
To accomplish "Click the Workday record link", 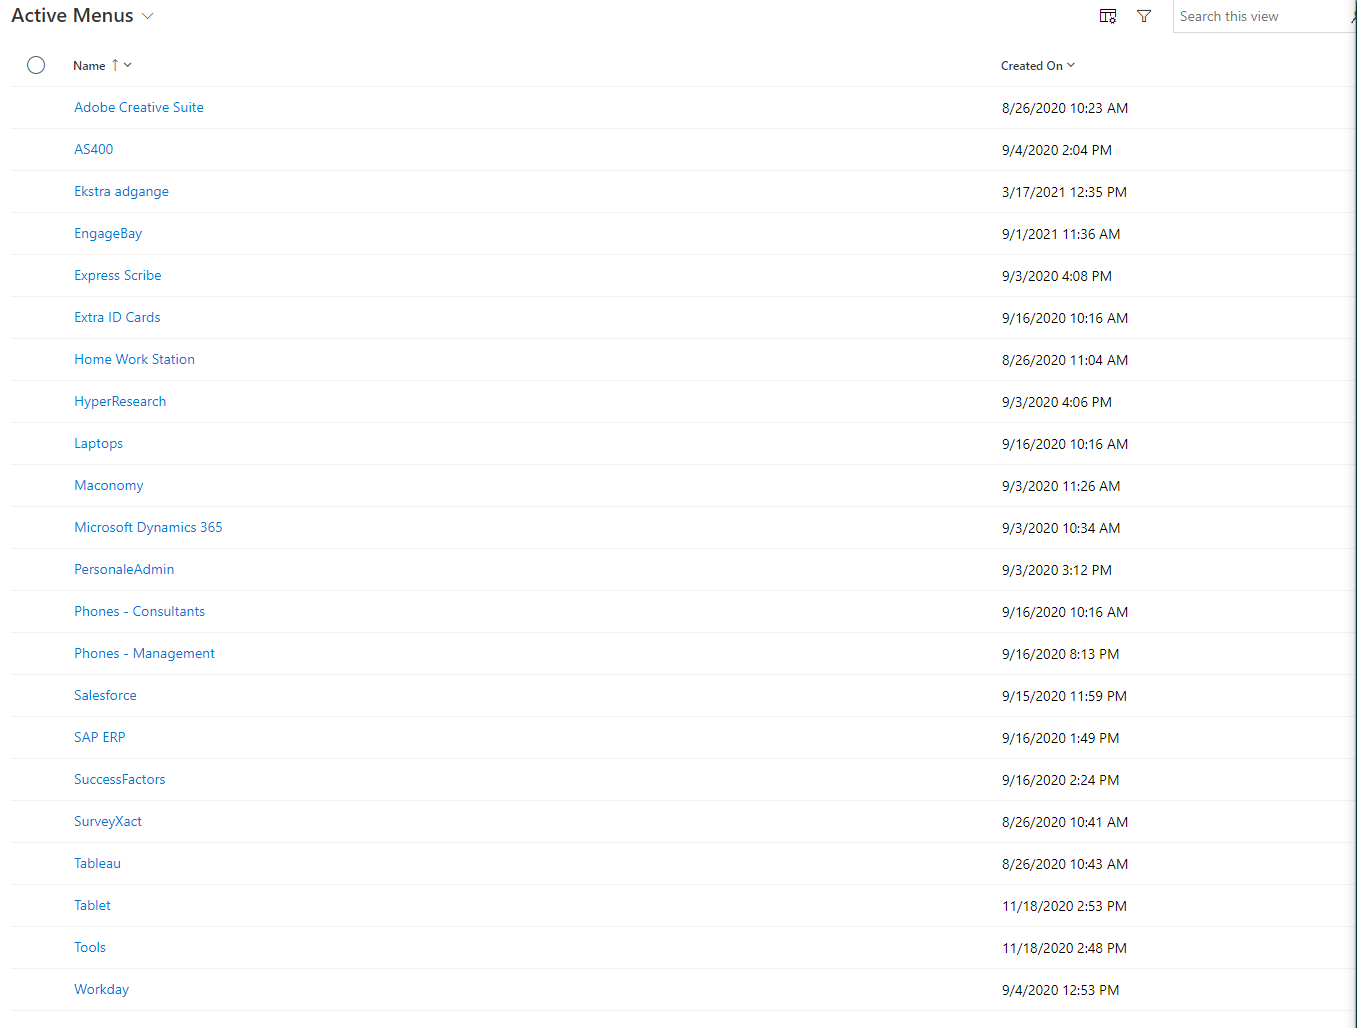I will (101, 990).
